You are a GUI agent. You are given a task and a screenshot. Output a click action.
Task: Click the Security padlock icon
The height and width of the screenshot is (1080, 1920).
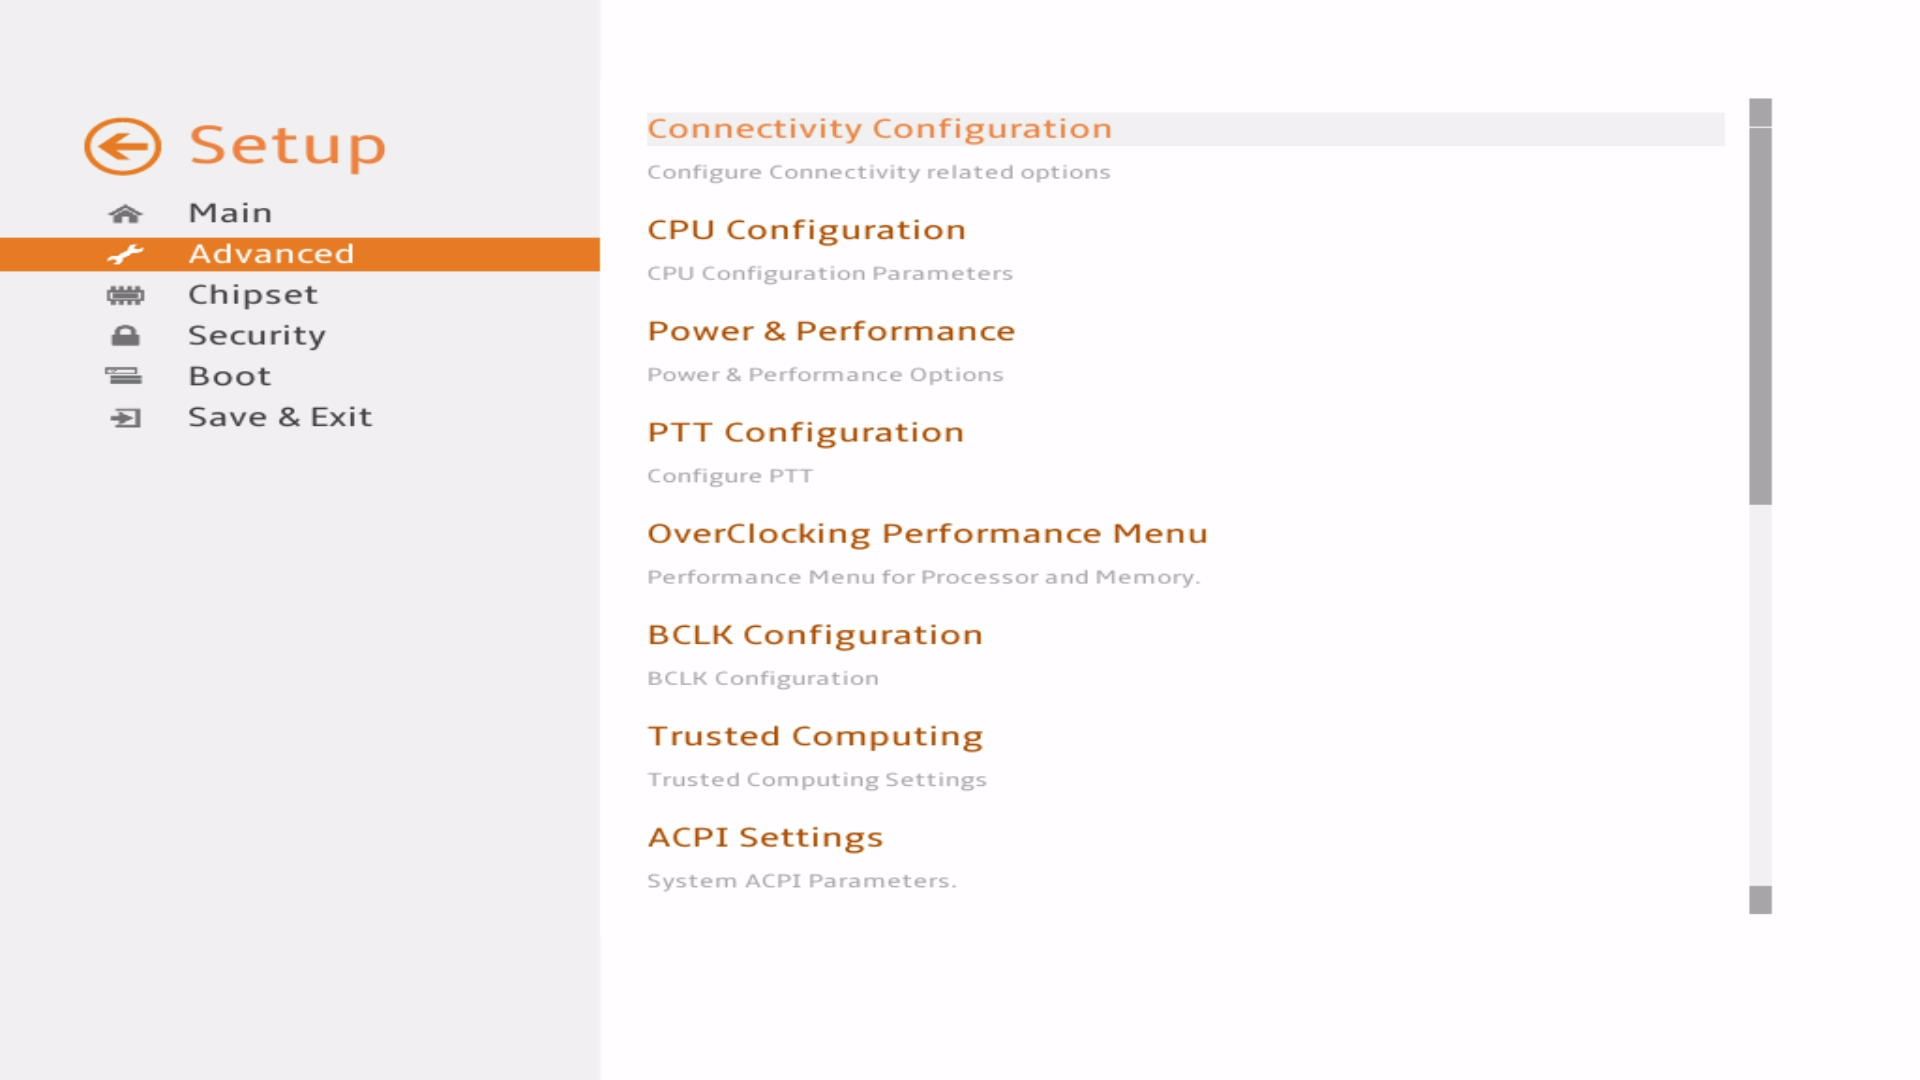125,336
